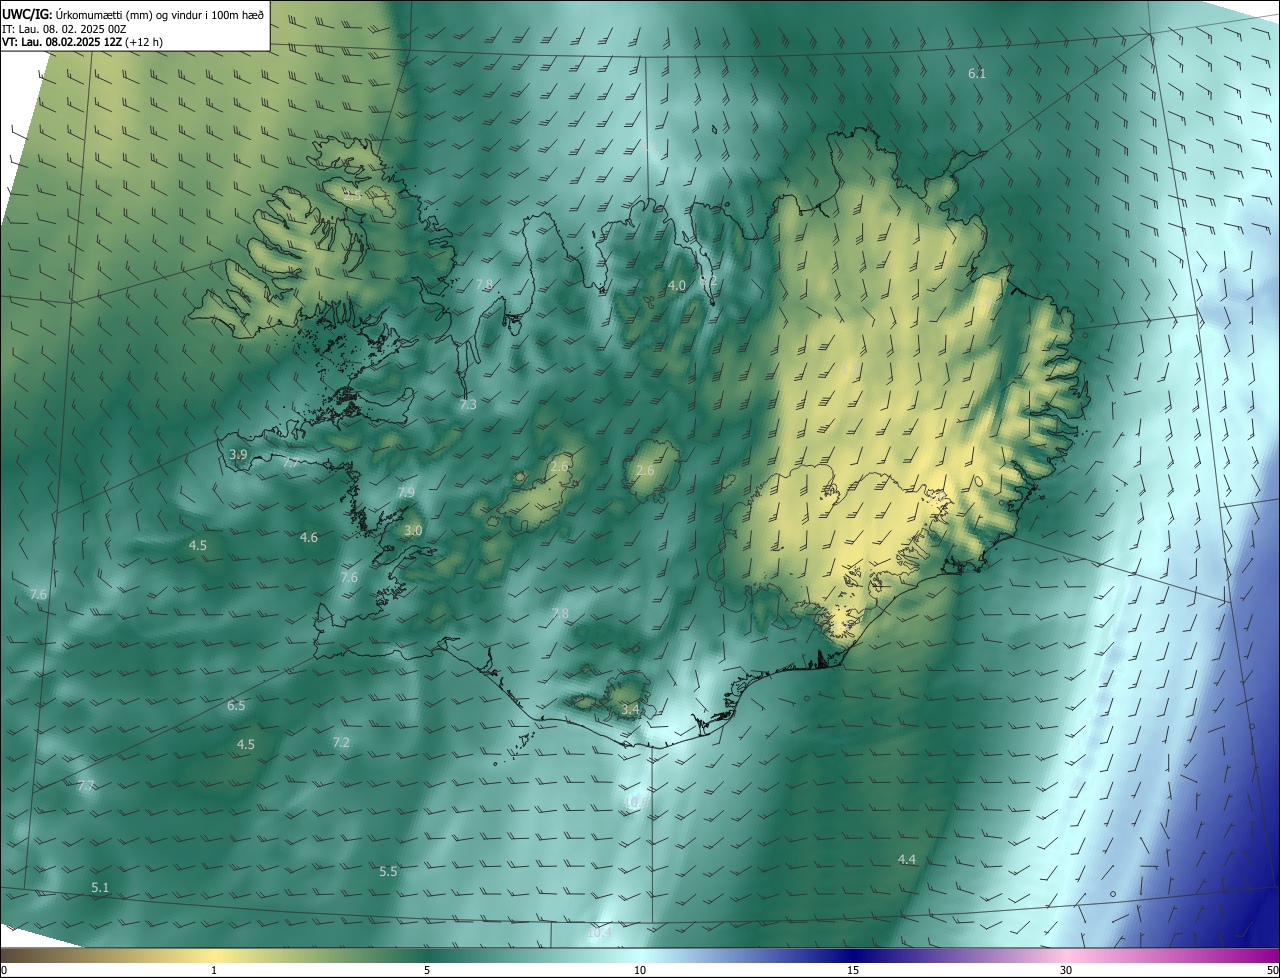Click the 7.3 value label on the map
The height and width of the screenshot is (978, 1280).
click(x=468, y=405)
